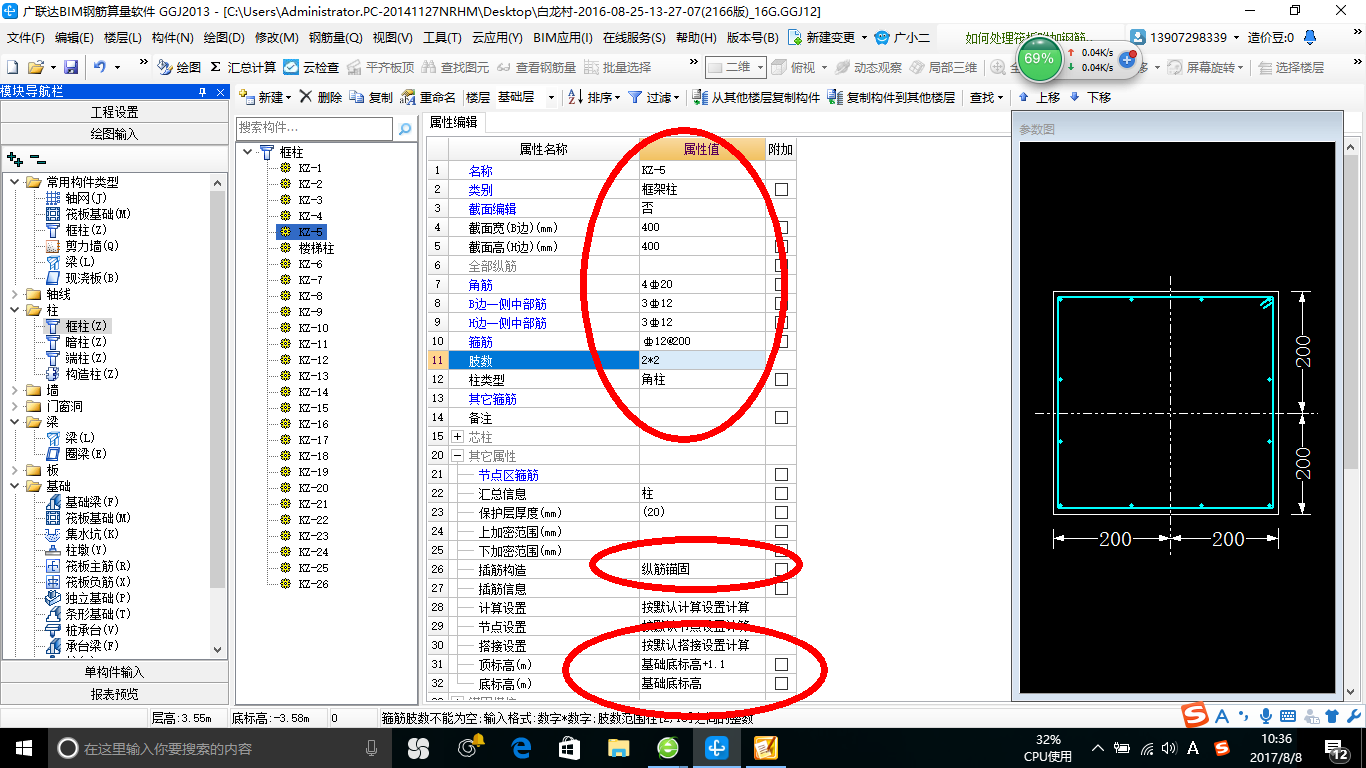Select KZ-12 in component list
Viewport: 1366px width, 768px height.
(313, 360)
